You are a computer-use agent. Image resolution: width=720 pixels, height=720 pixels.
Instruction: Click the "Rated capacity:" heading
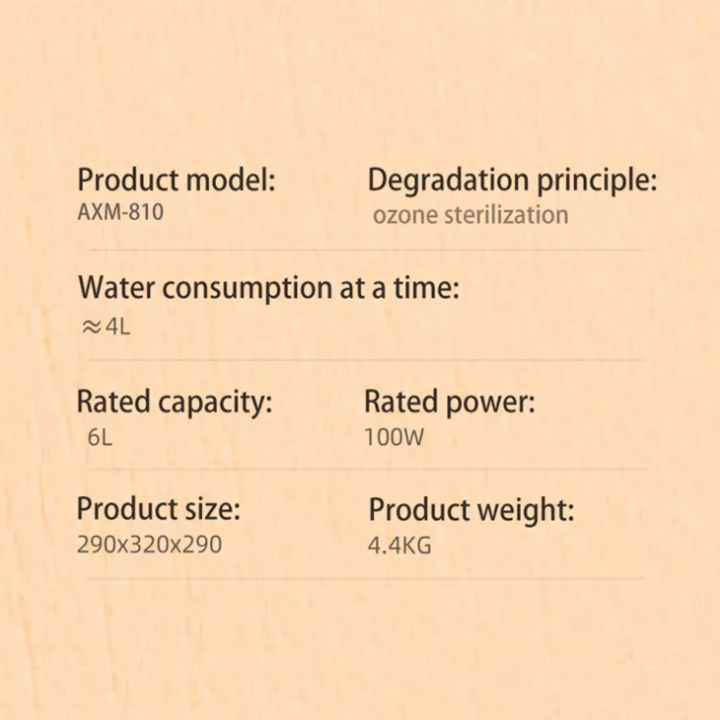[174, 403]
